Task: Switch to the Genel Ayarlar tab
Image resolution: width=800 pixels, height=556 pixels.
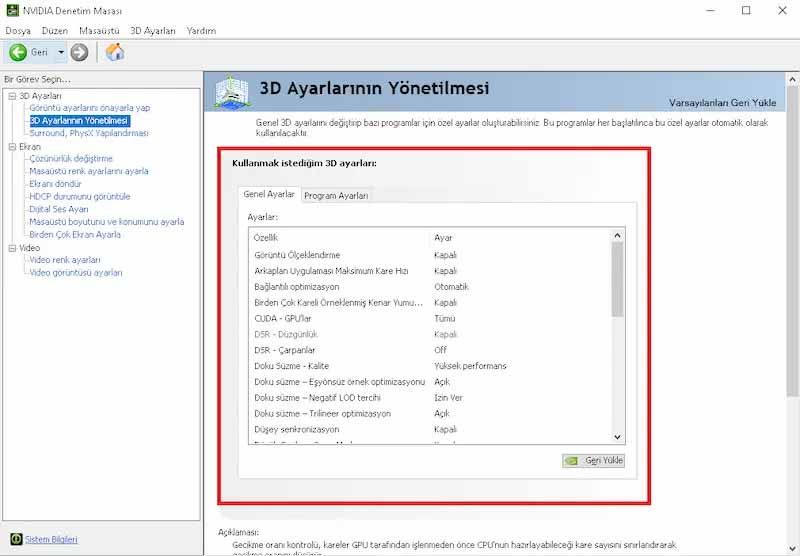Action: (x=269, y=194)
